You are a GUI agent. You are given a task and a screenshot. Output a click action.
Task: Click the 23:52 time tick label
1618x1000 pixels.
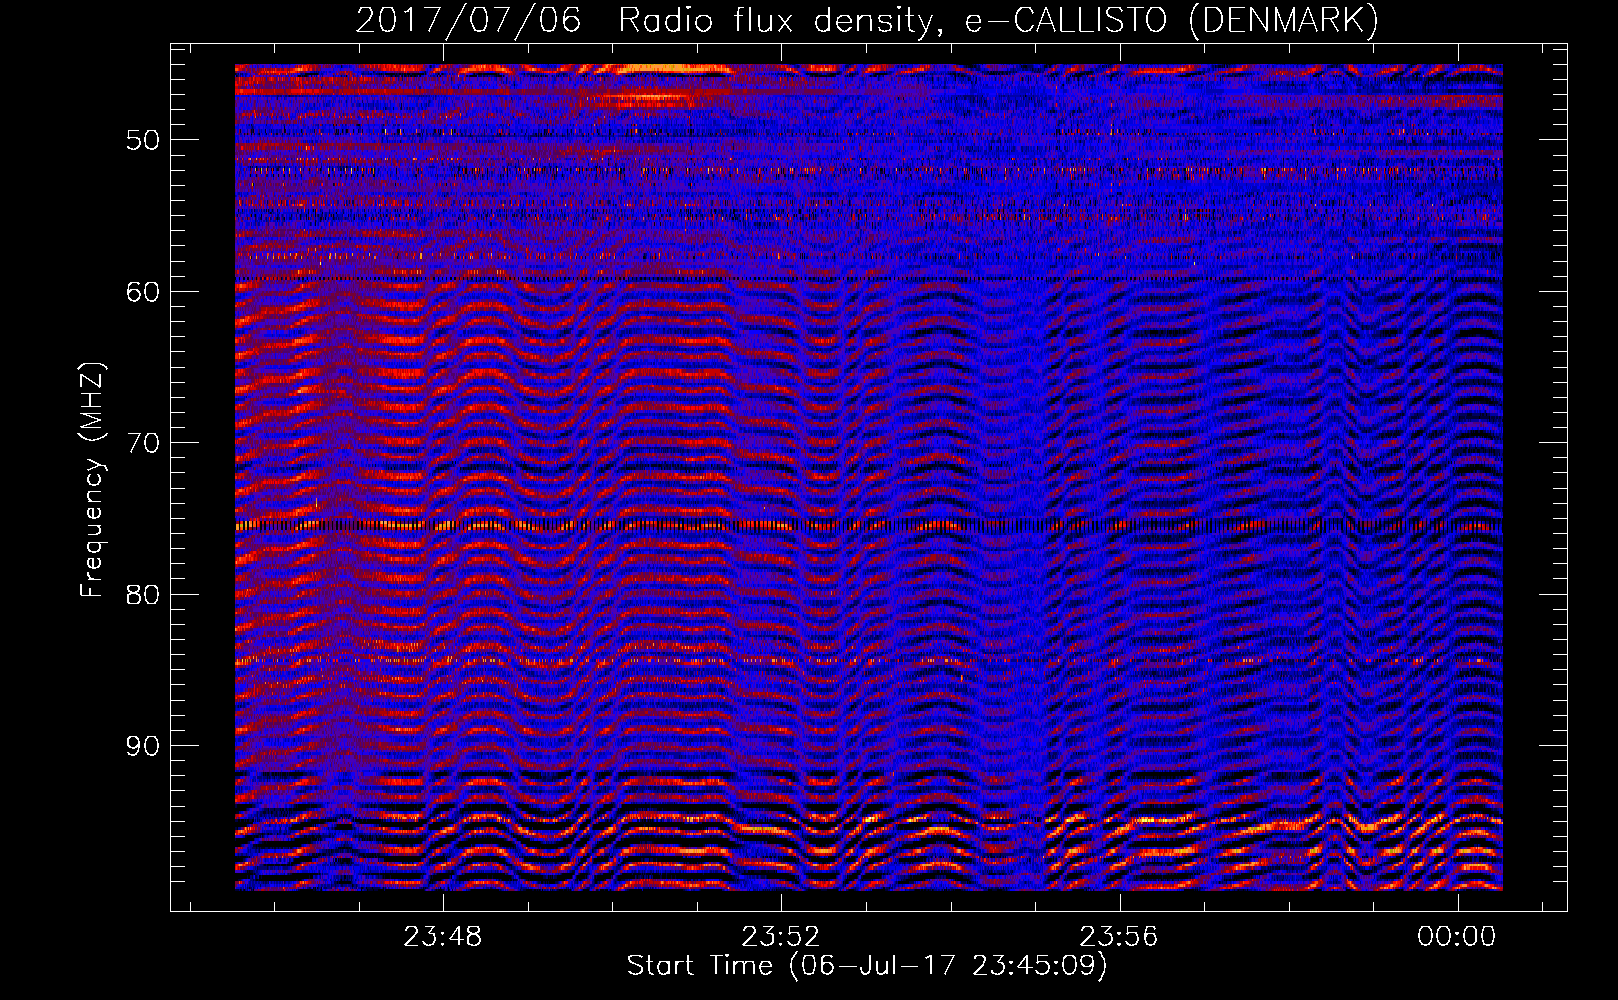(x=781, y=936)
